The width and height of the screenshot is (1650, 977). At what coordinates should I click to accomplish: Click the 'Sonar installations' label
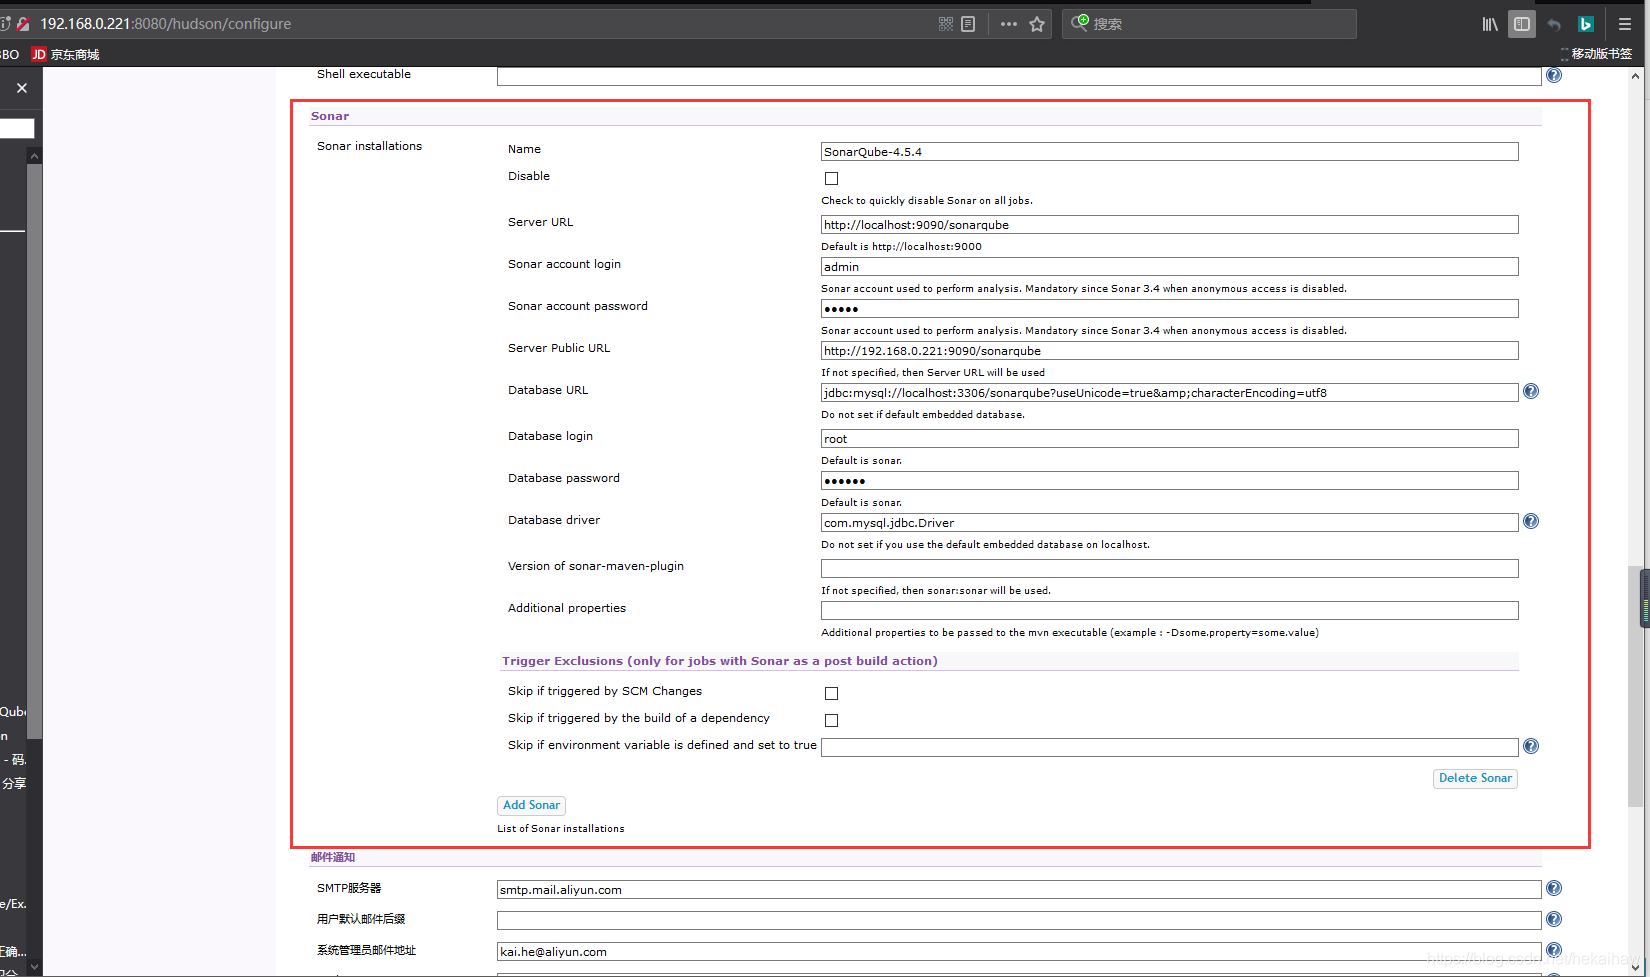click(369, 146)
